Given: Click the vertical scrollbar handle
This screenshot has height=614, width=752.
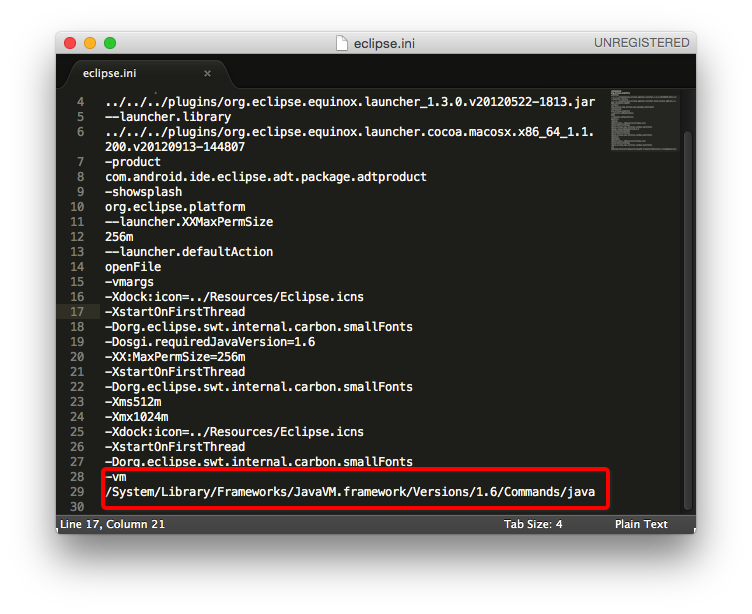Looking at the screenshot, I should pyautogui.click(x=688, y=320).
